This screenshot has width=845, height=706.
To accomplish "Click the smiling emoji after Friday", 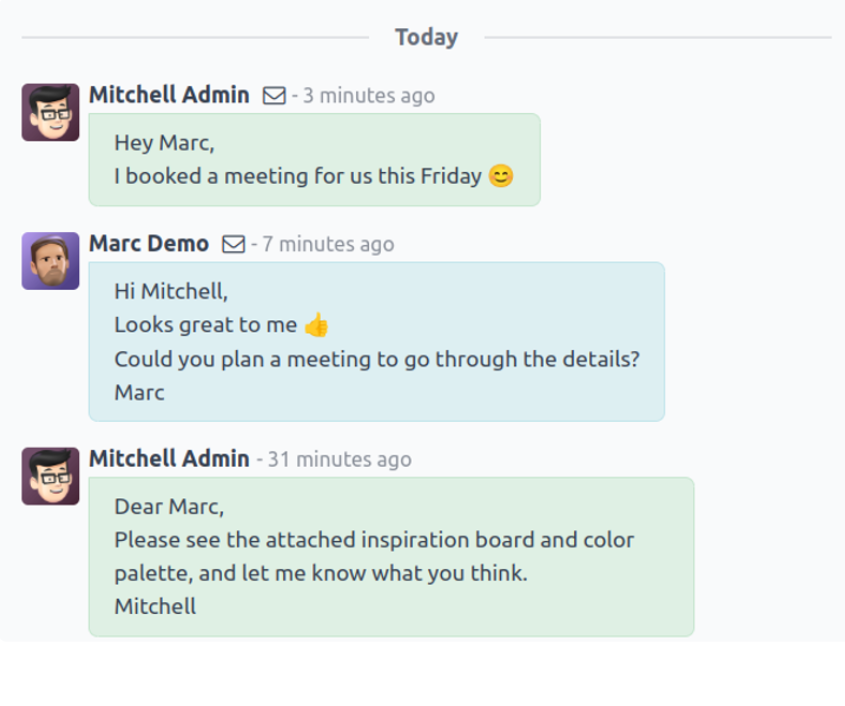I will (x=501, y=176).
